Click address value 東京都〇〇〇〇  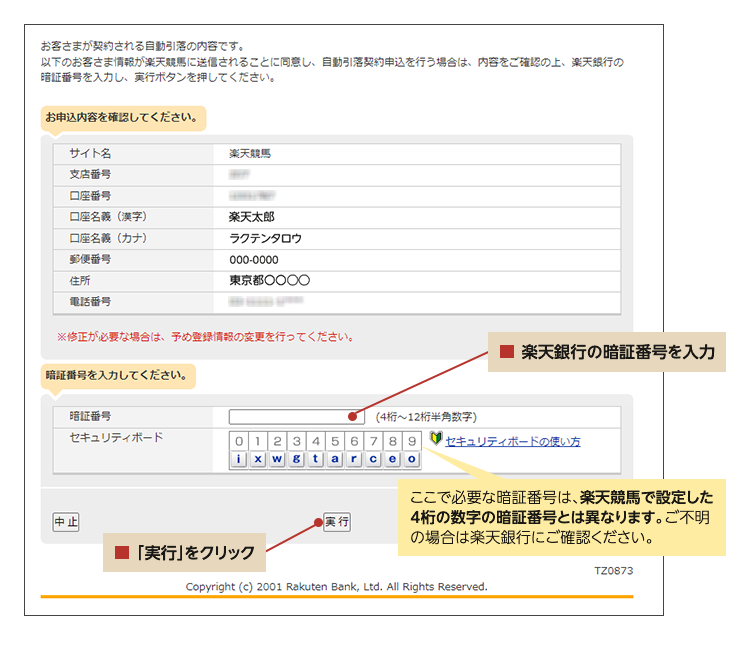[269, 280]
